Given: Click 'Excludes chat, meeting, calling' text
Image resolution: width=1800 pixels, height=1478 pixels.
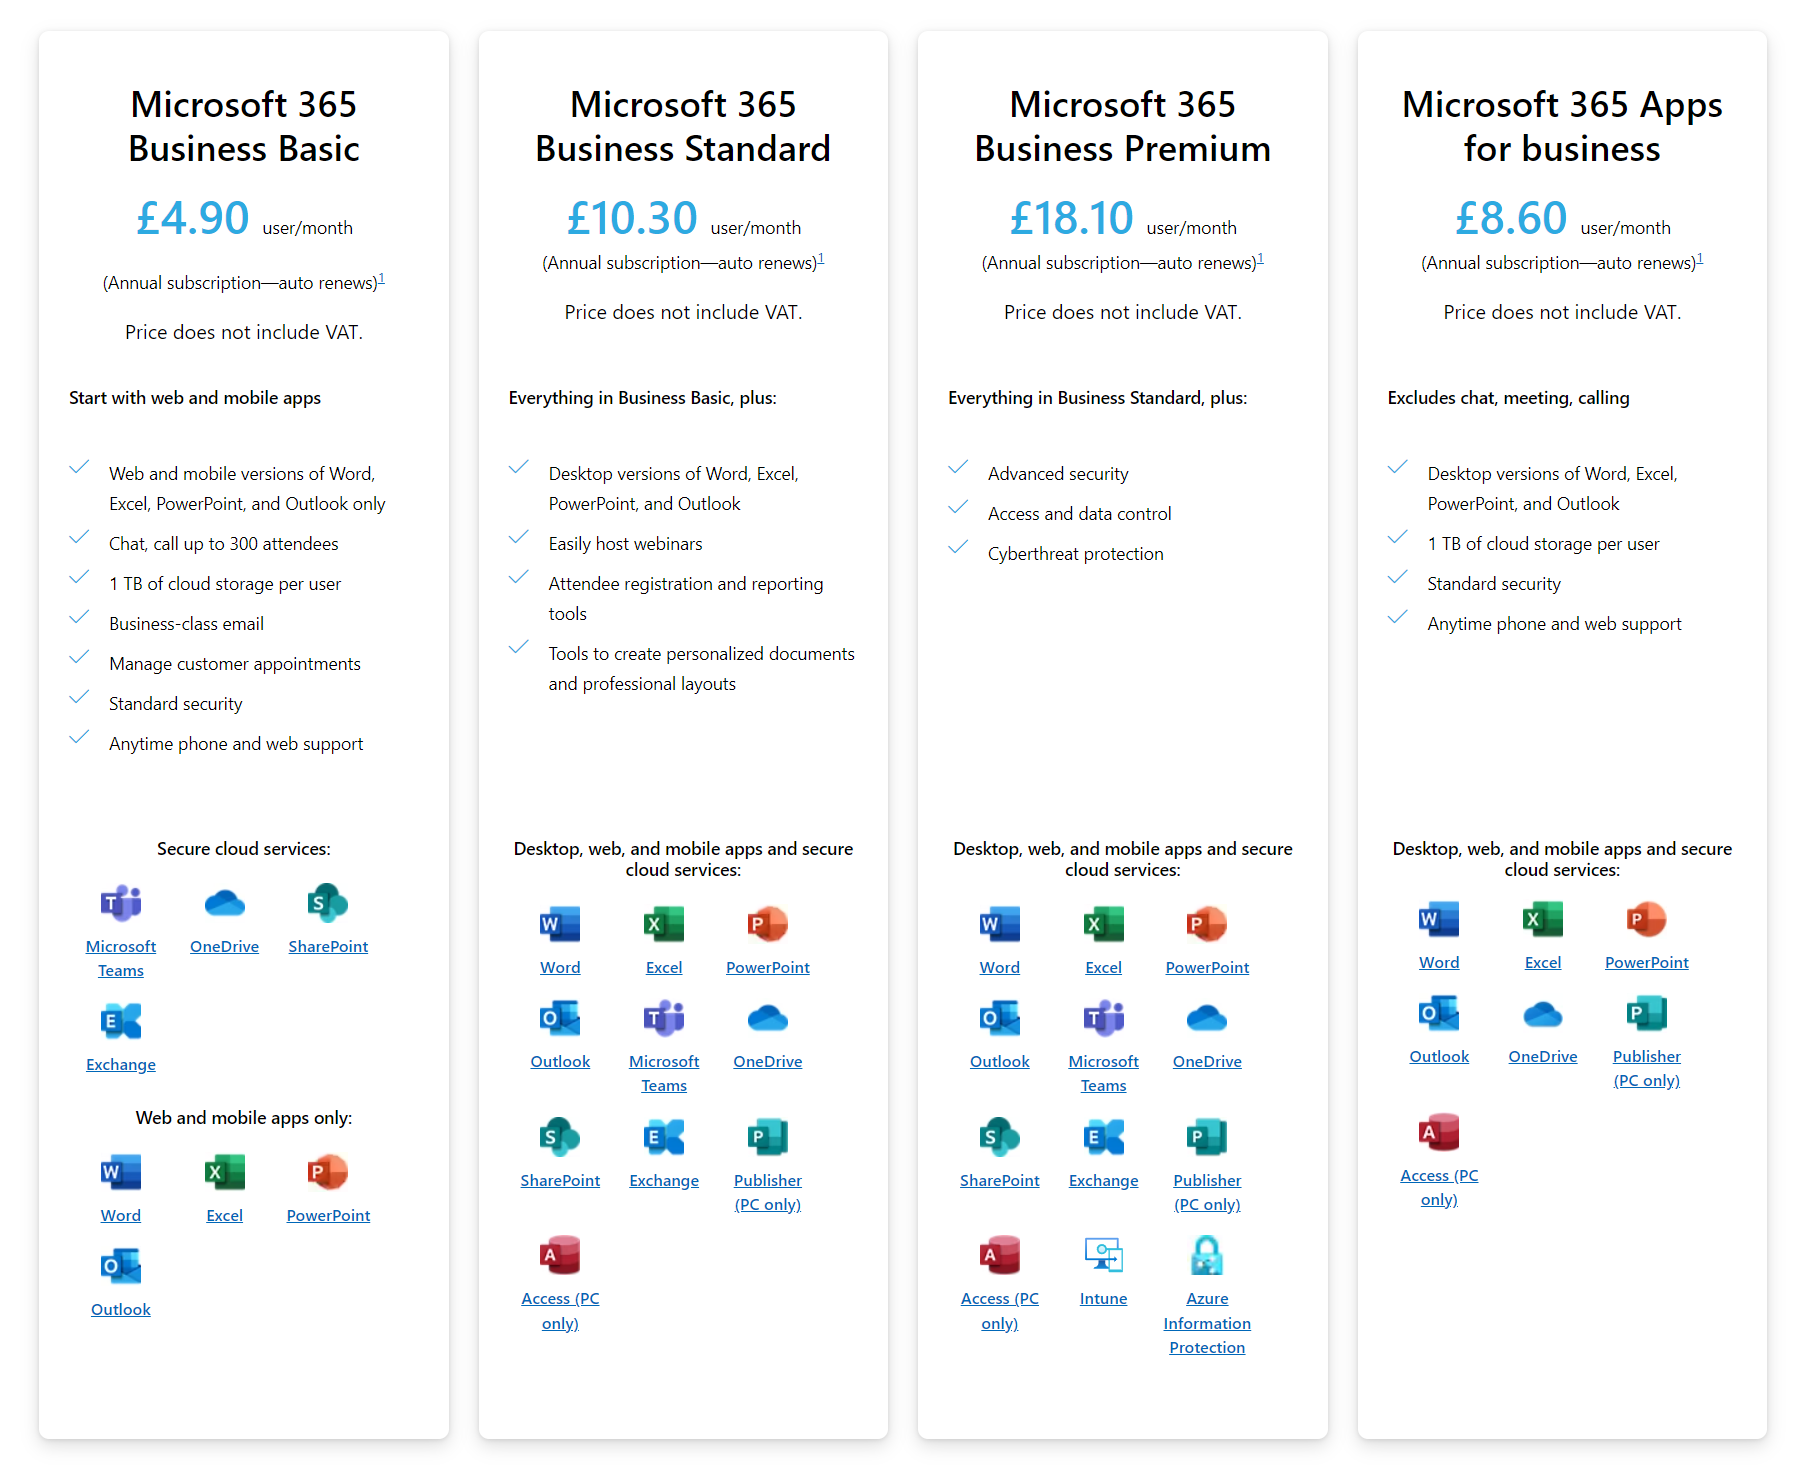Looking at the screenshot, I should pos(1508,398).
